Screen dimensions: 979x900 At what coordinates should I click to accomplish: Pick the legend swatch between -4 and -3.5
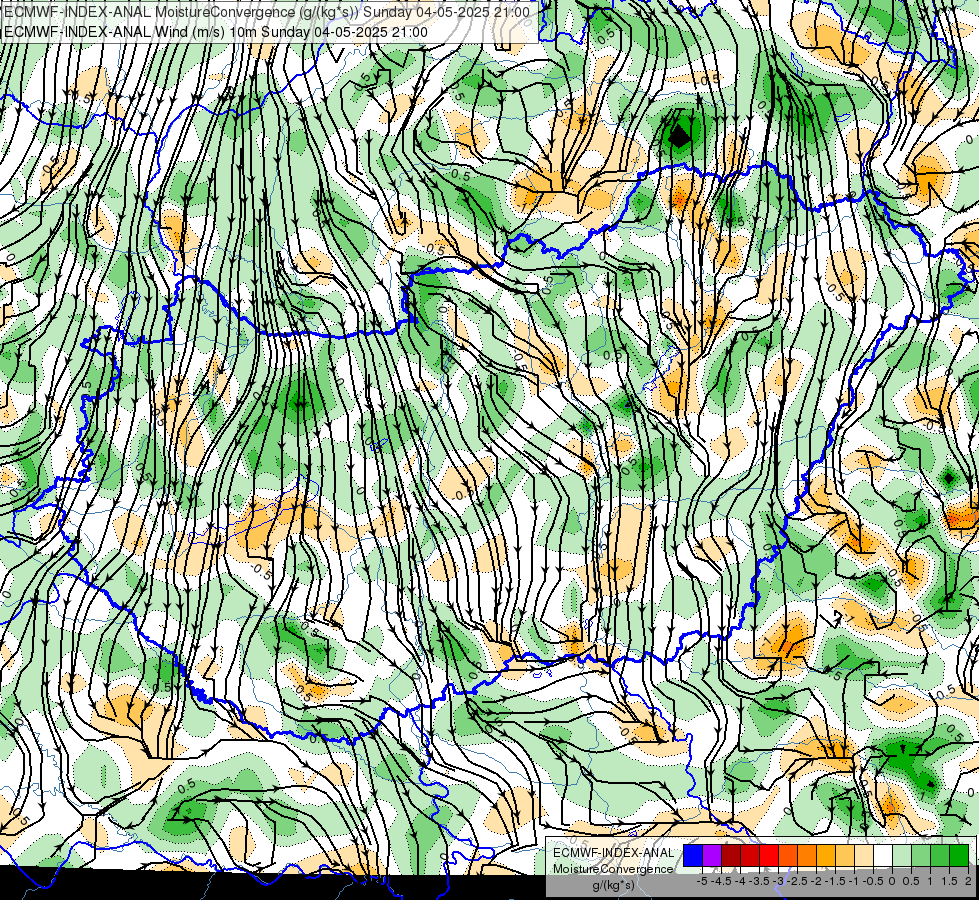750,856
